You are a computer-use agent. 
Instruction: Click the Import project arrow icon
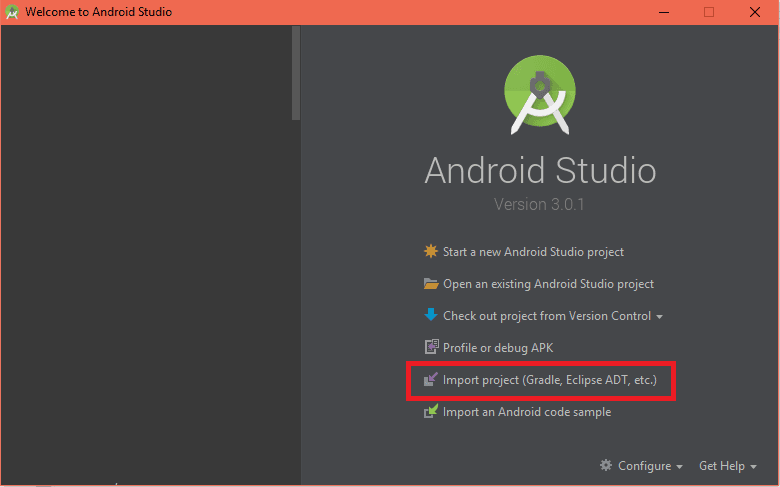pyautogui.click(x=431, y=380)
